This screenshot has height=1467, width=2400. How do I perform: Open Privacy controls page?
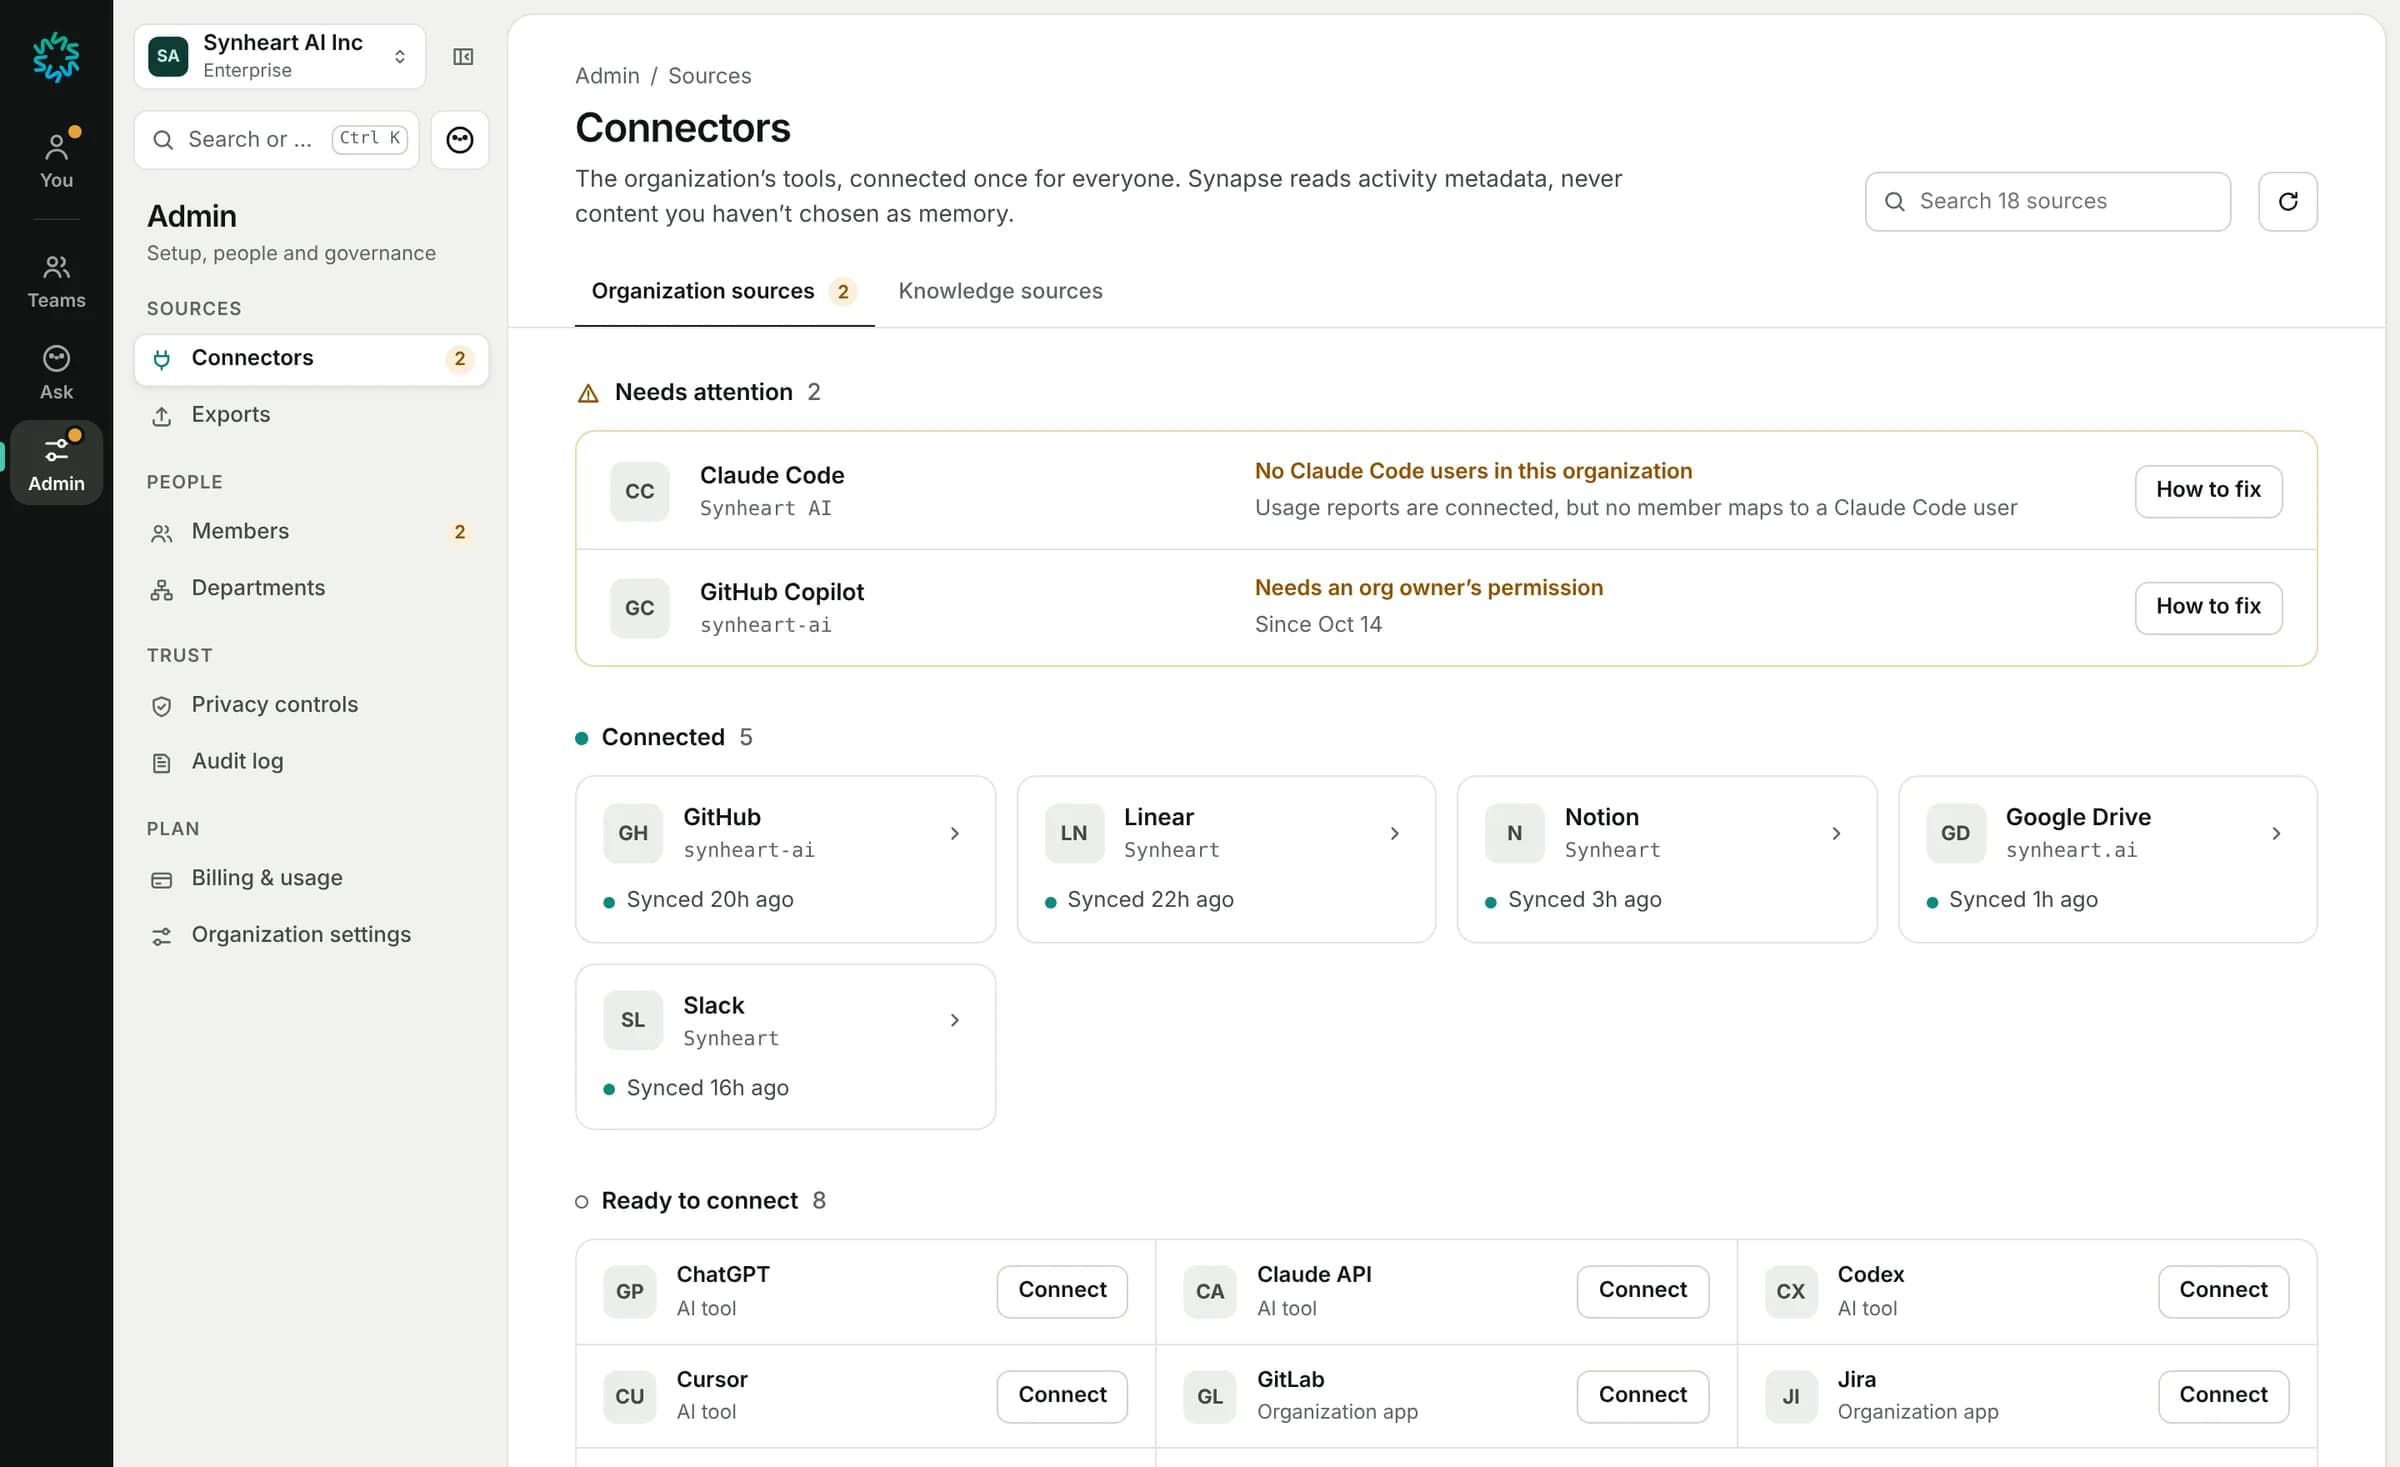click(311, 705)
